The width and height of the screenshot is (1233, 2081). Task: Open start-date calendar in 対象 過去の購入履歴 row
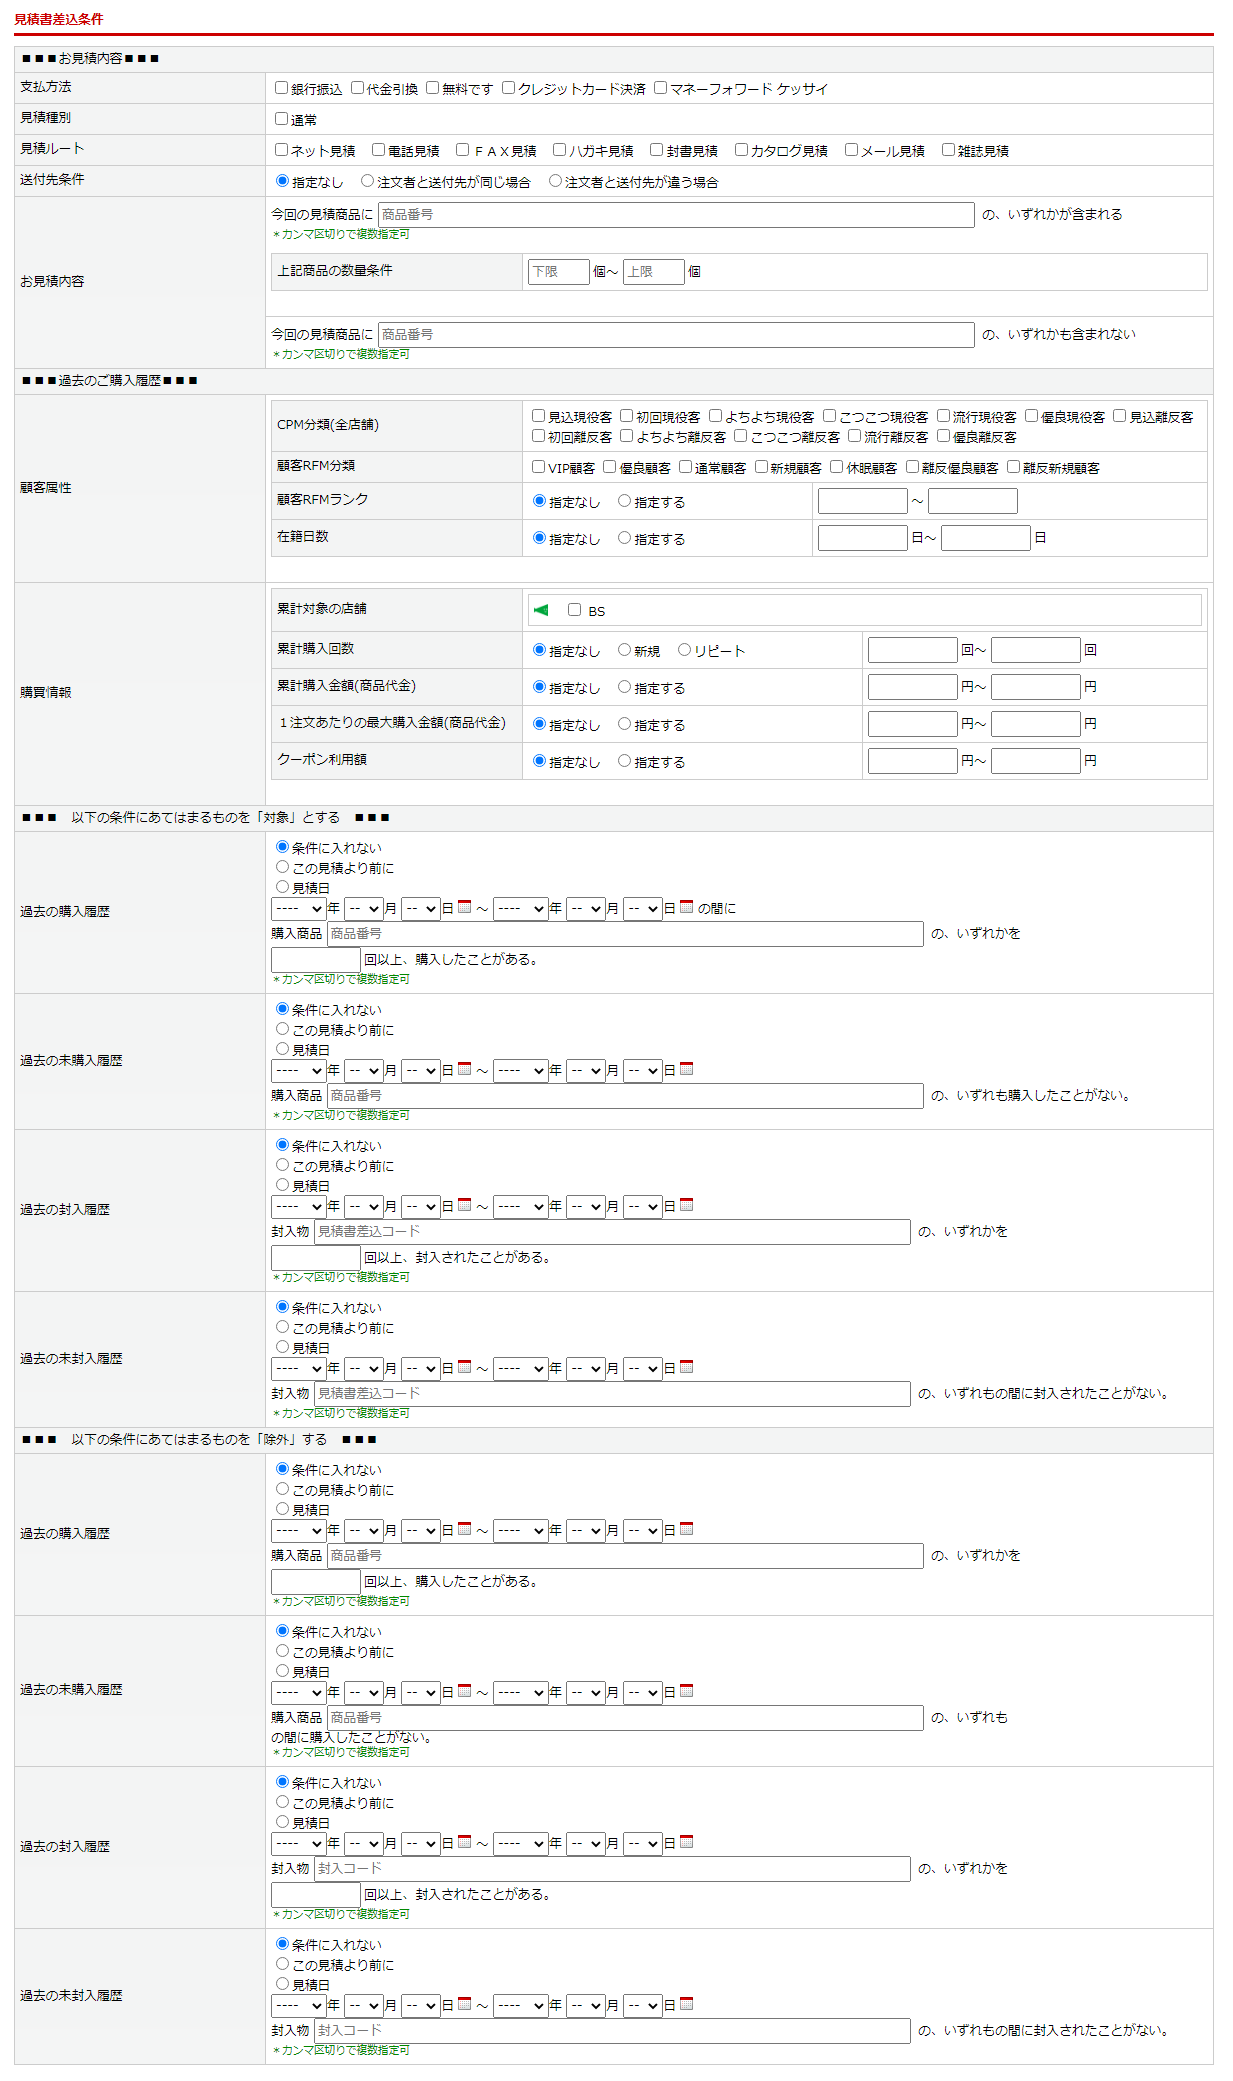coord(465,907)
